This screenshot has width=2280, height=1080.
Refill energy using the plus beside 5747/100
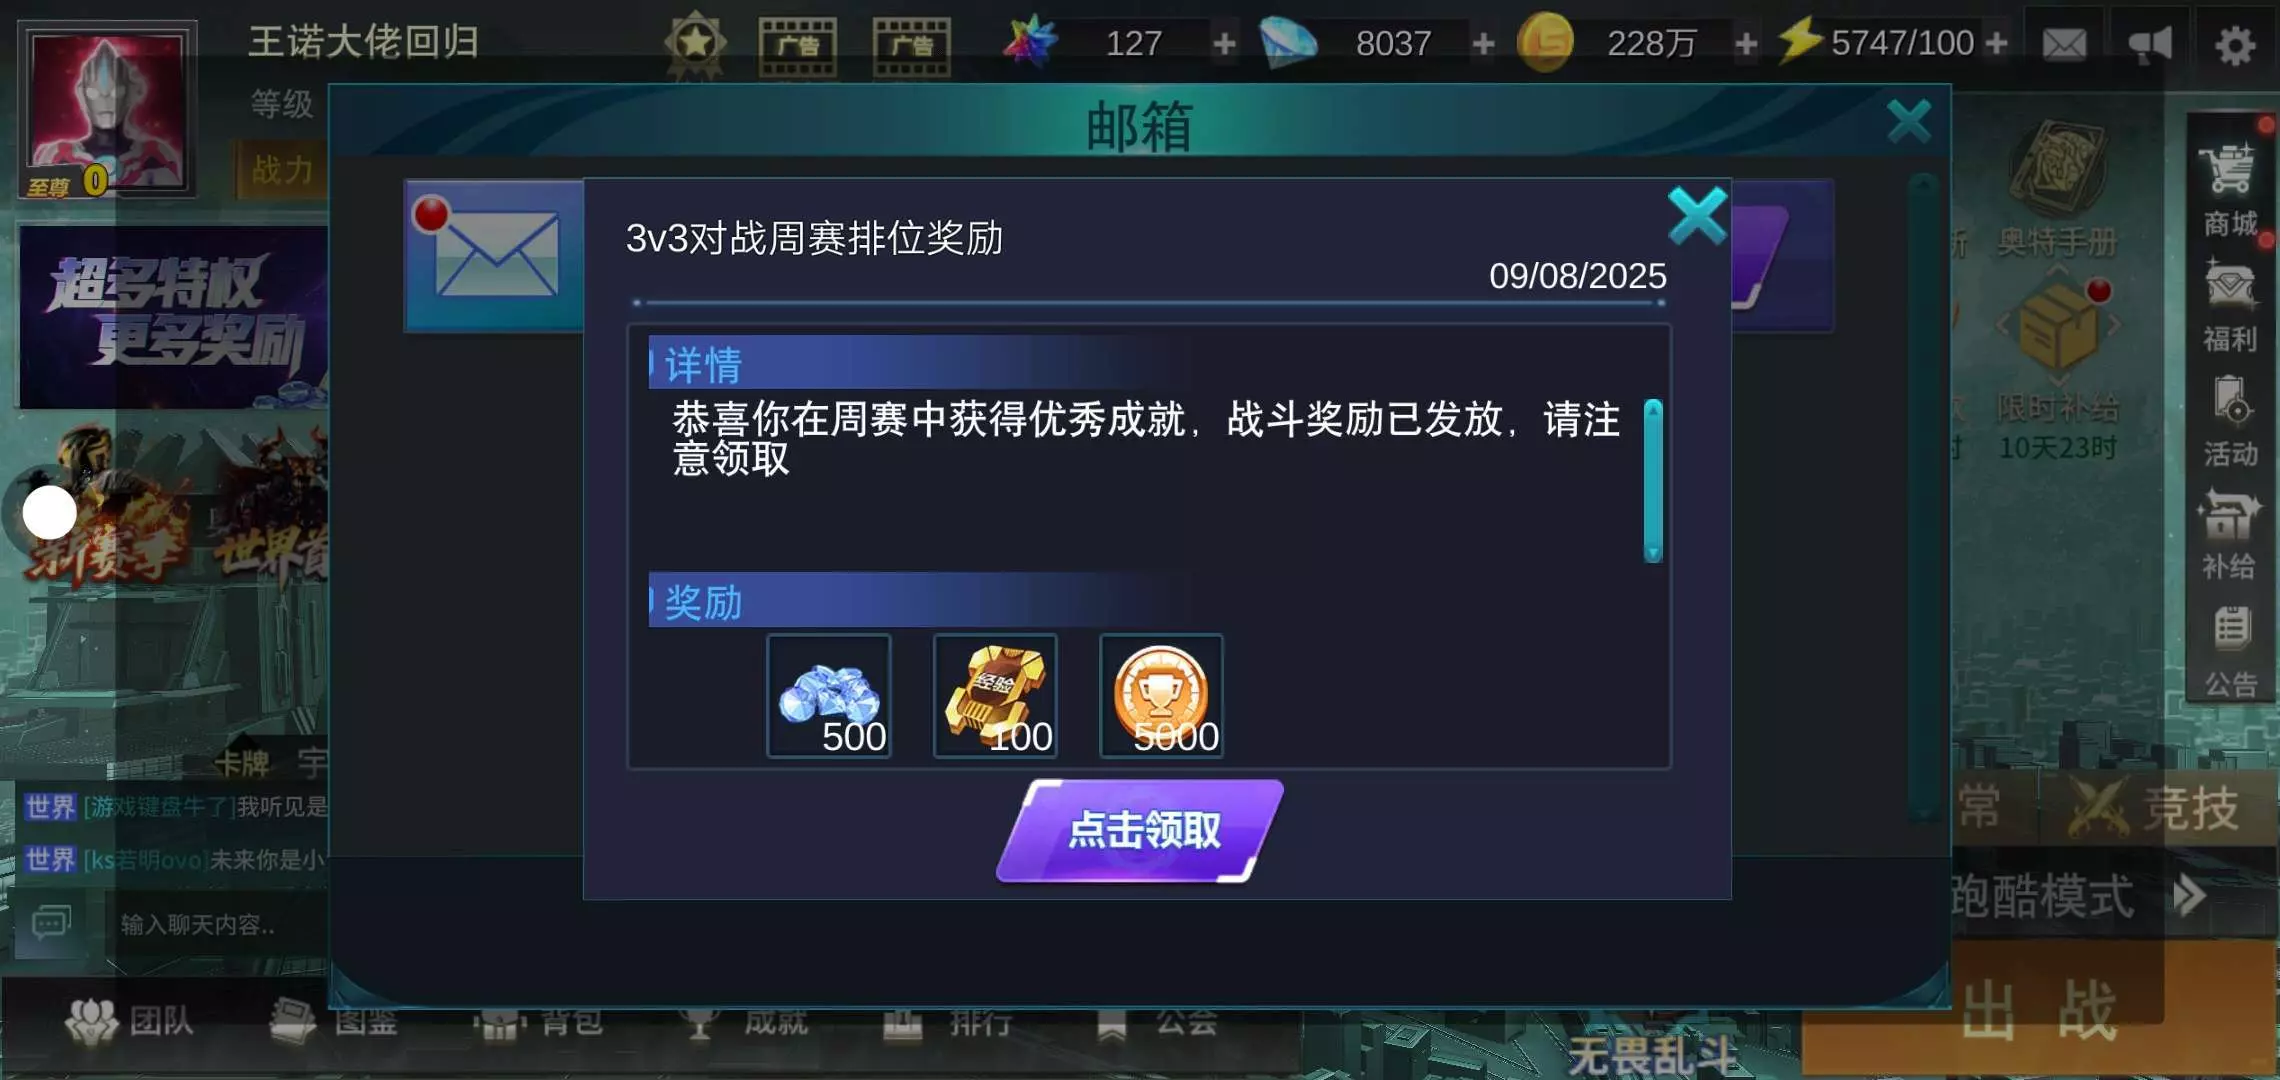click(x=1996, y=43)
